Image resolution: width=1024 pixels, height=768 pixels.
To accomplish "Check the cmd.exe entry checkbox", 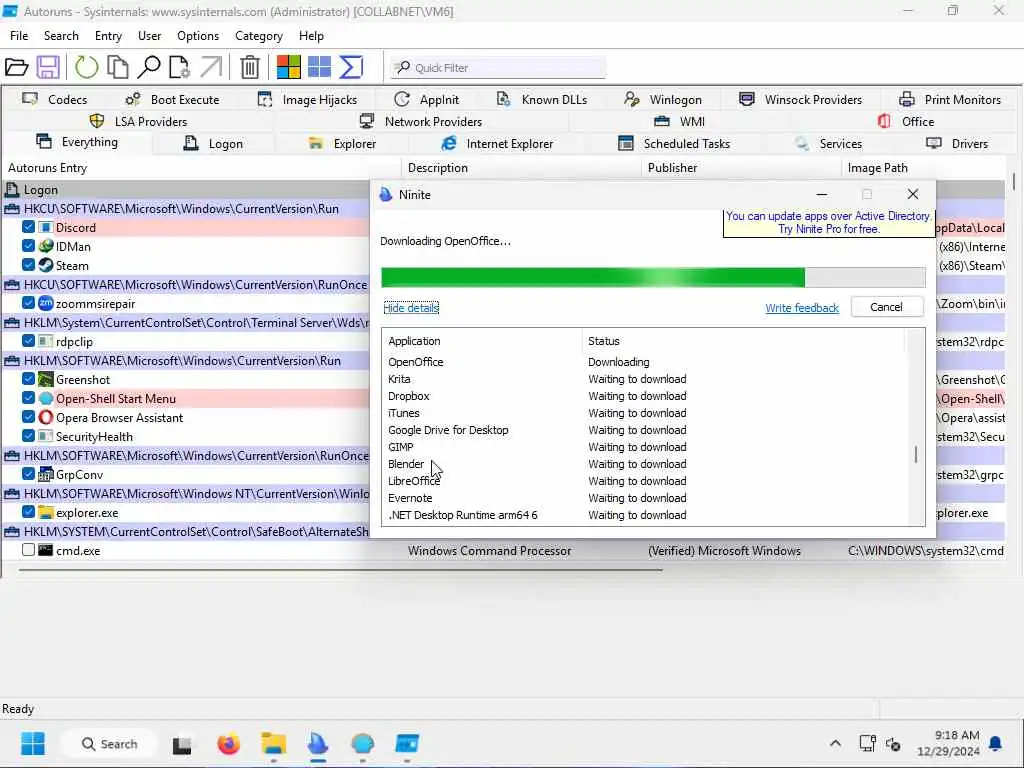I will pyautogui.click(x=28, y=551).
